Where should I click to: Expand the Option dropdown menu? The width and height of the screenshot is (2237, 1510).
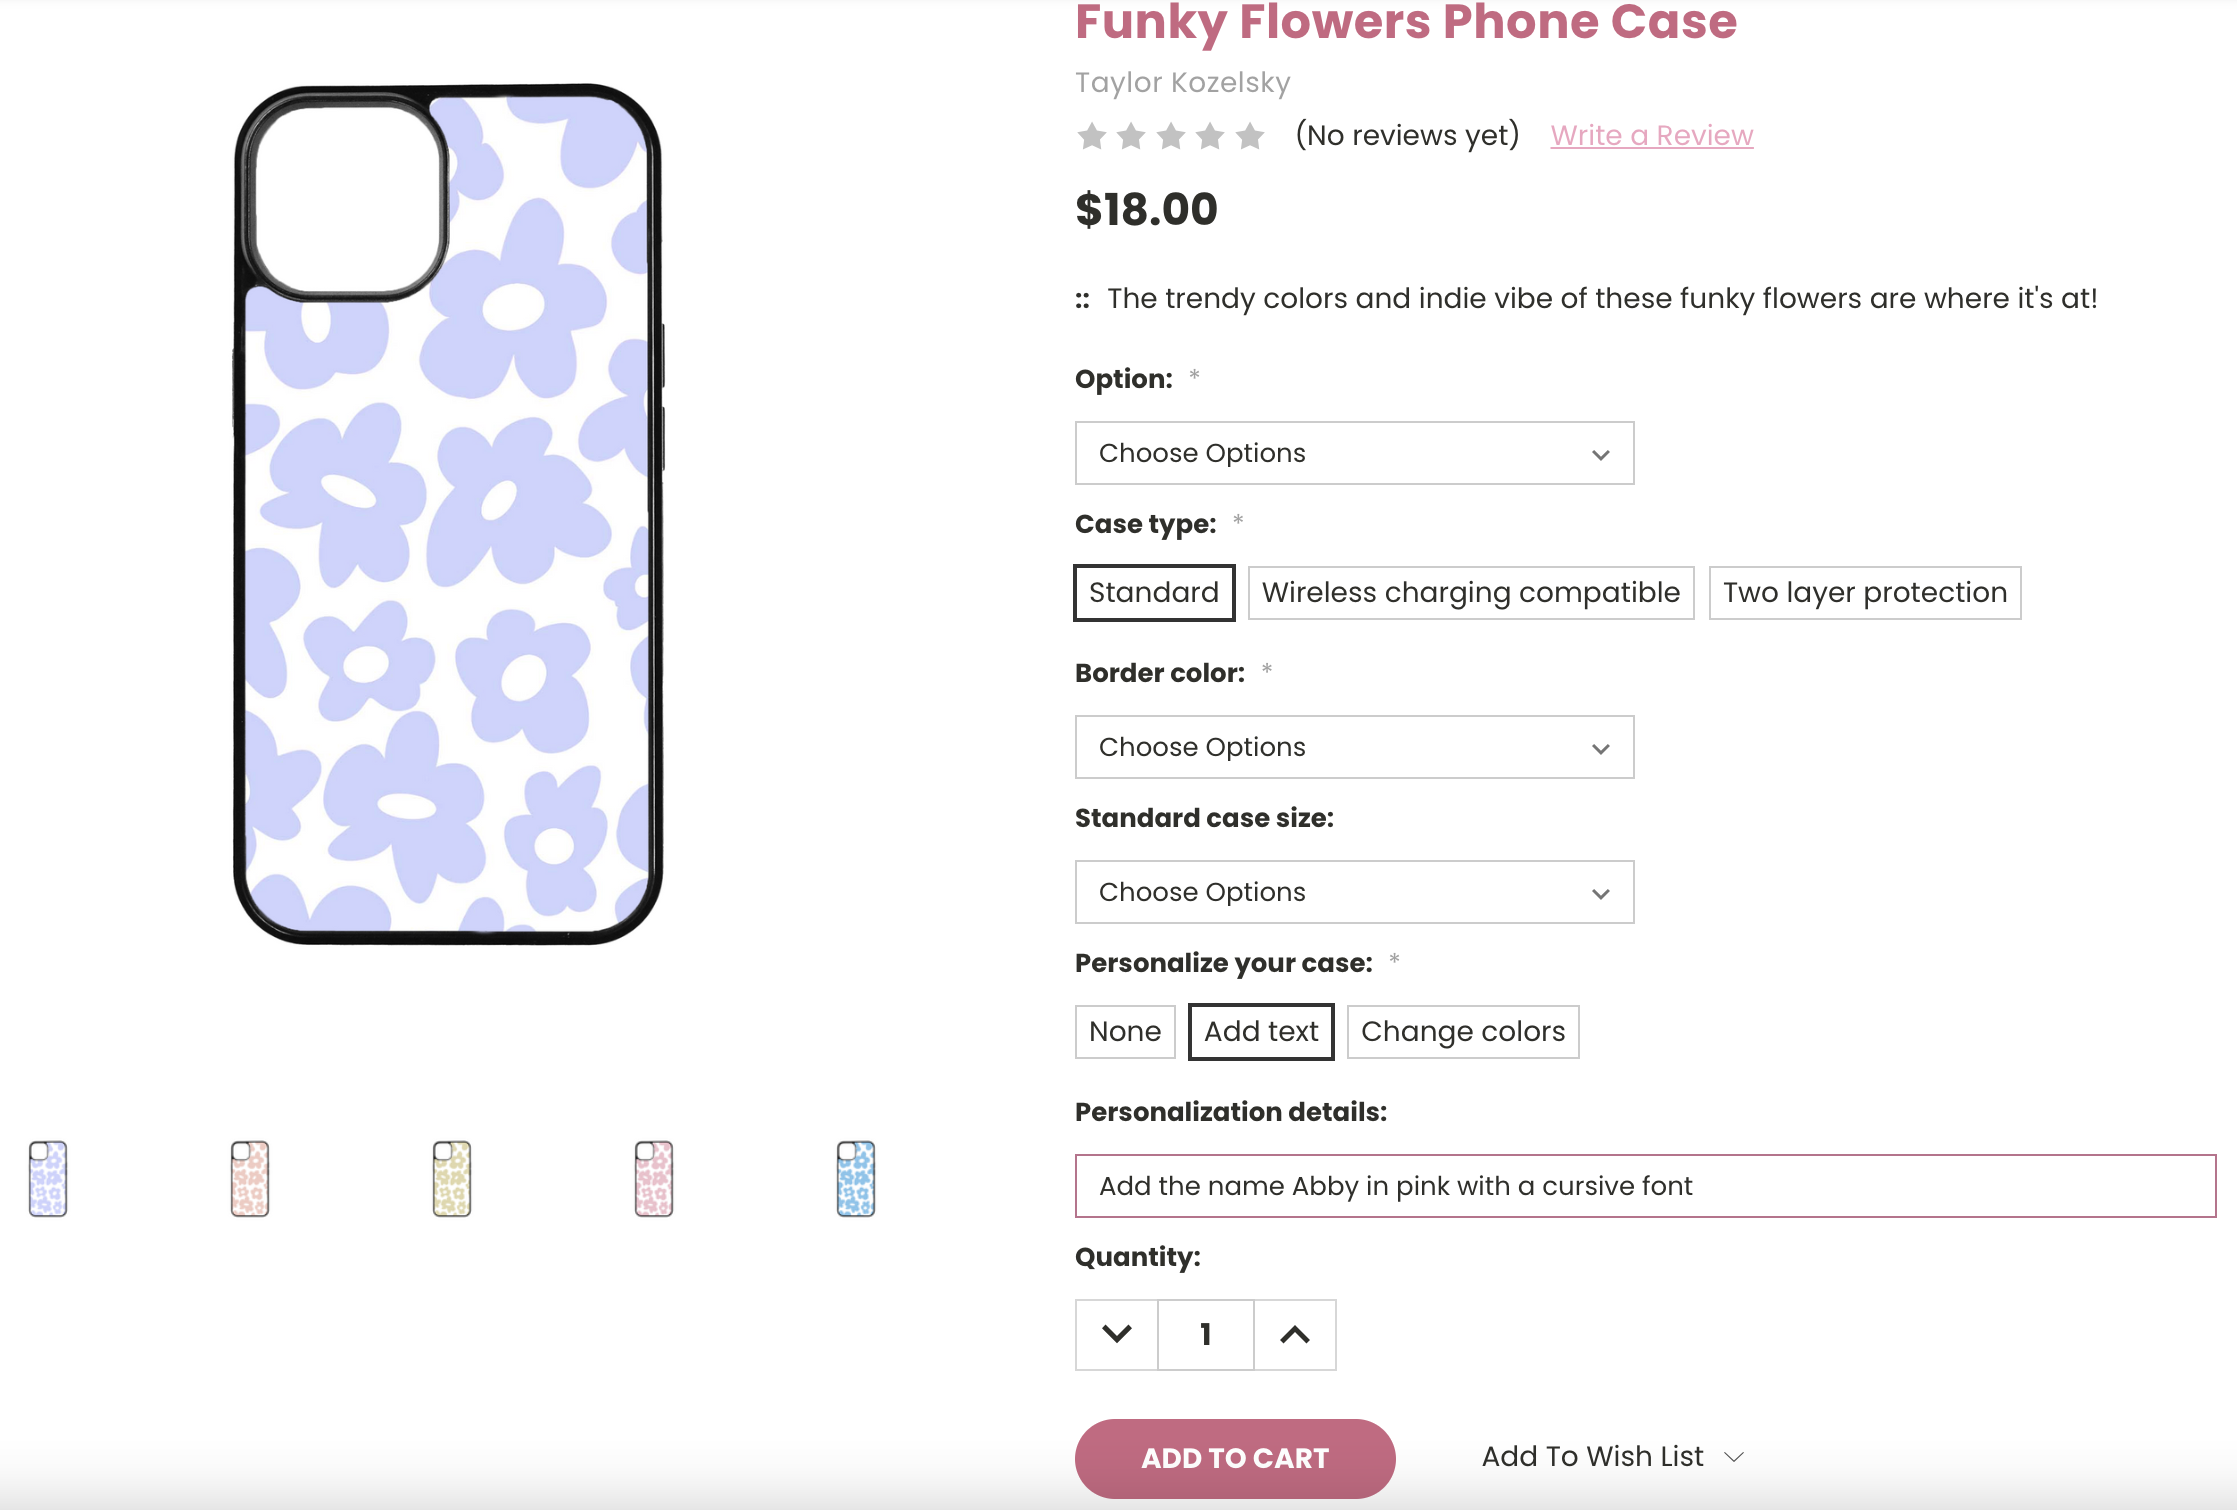click(x=1354, y=452)
